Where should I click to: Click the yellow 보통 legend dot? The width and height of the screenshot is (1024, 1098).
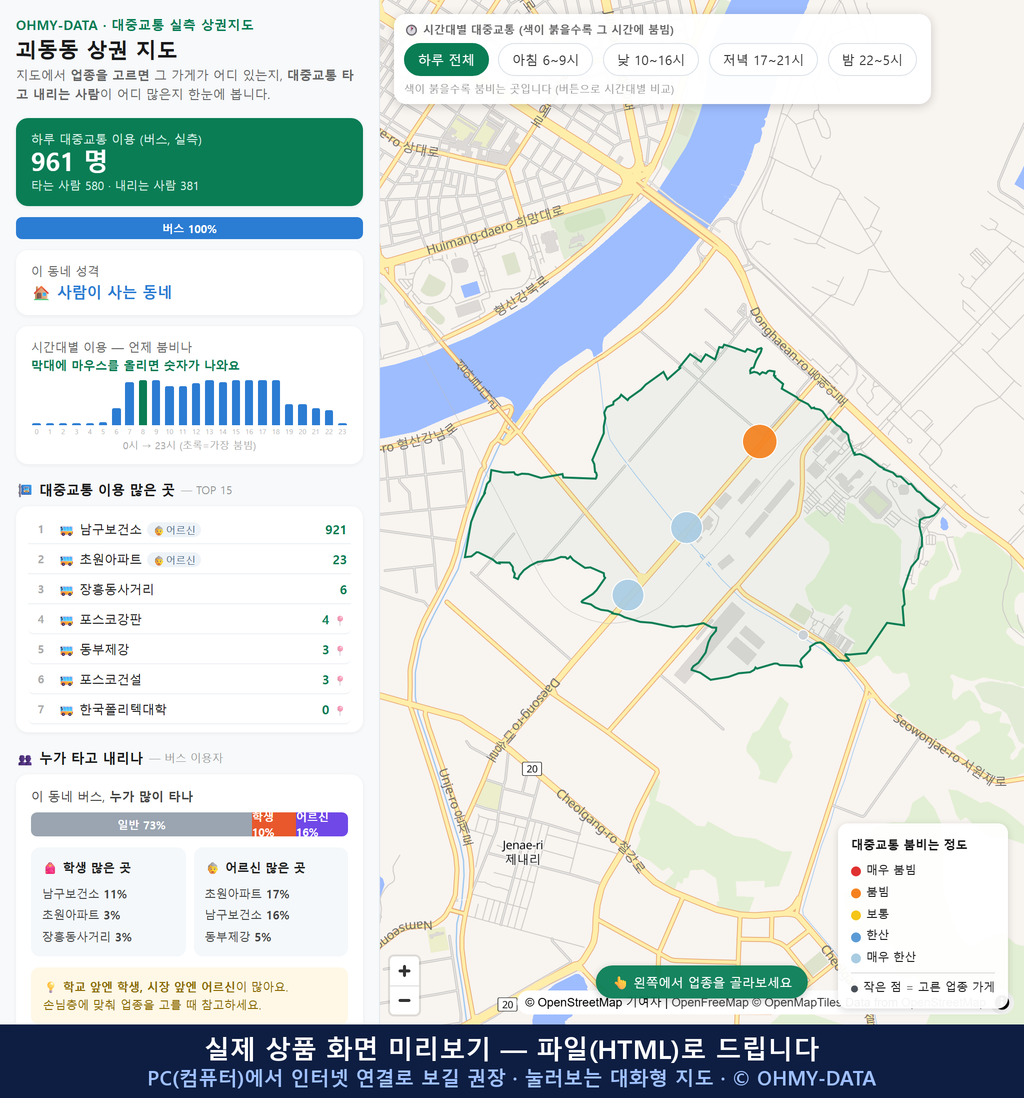click(855, 915)
